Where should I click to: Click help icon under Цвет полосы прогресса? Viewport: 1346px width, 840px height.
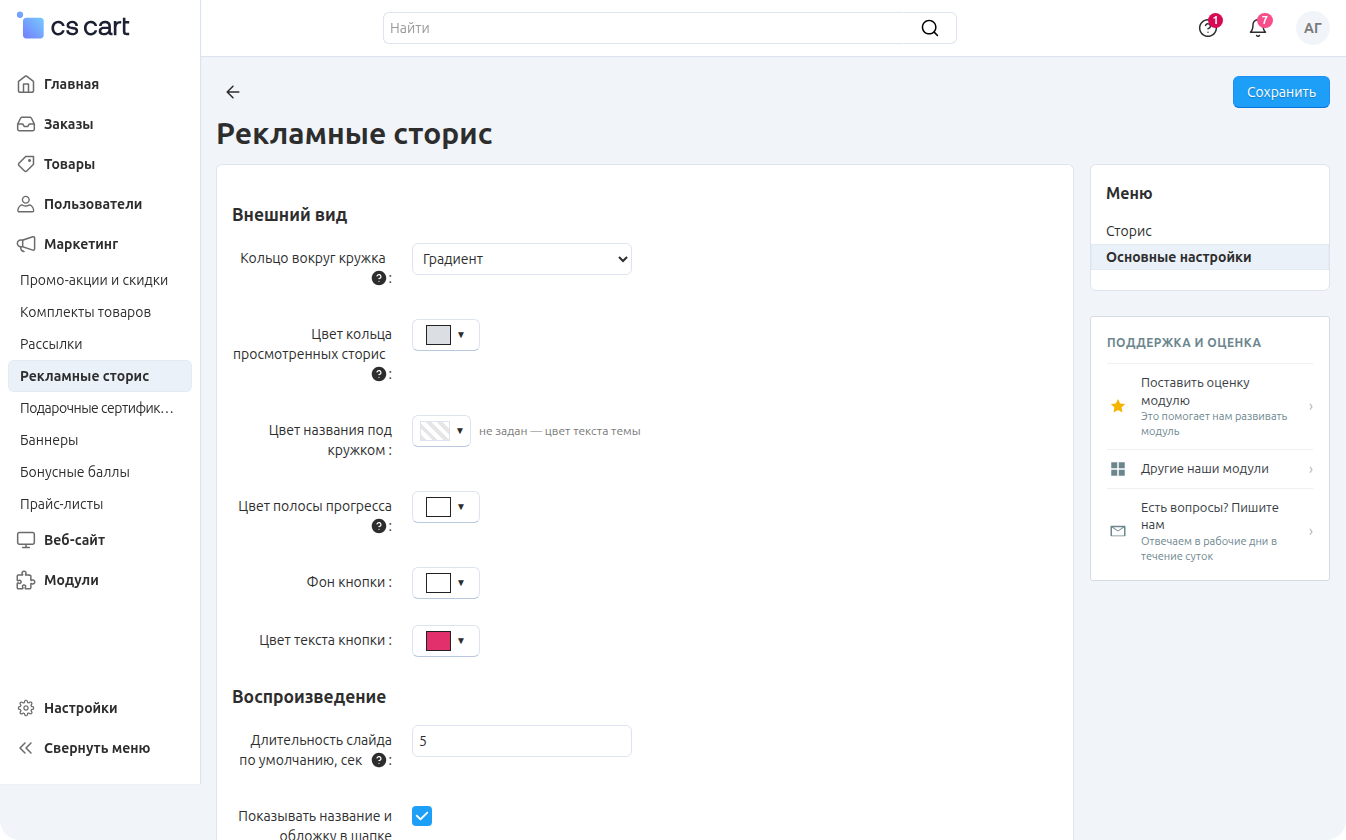click(379, 526)
